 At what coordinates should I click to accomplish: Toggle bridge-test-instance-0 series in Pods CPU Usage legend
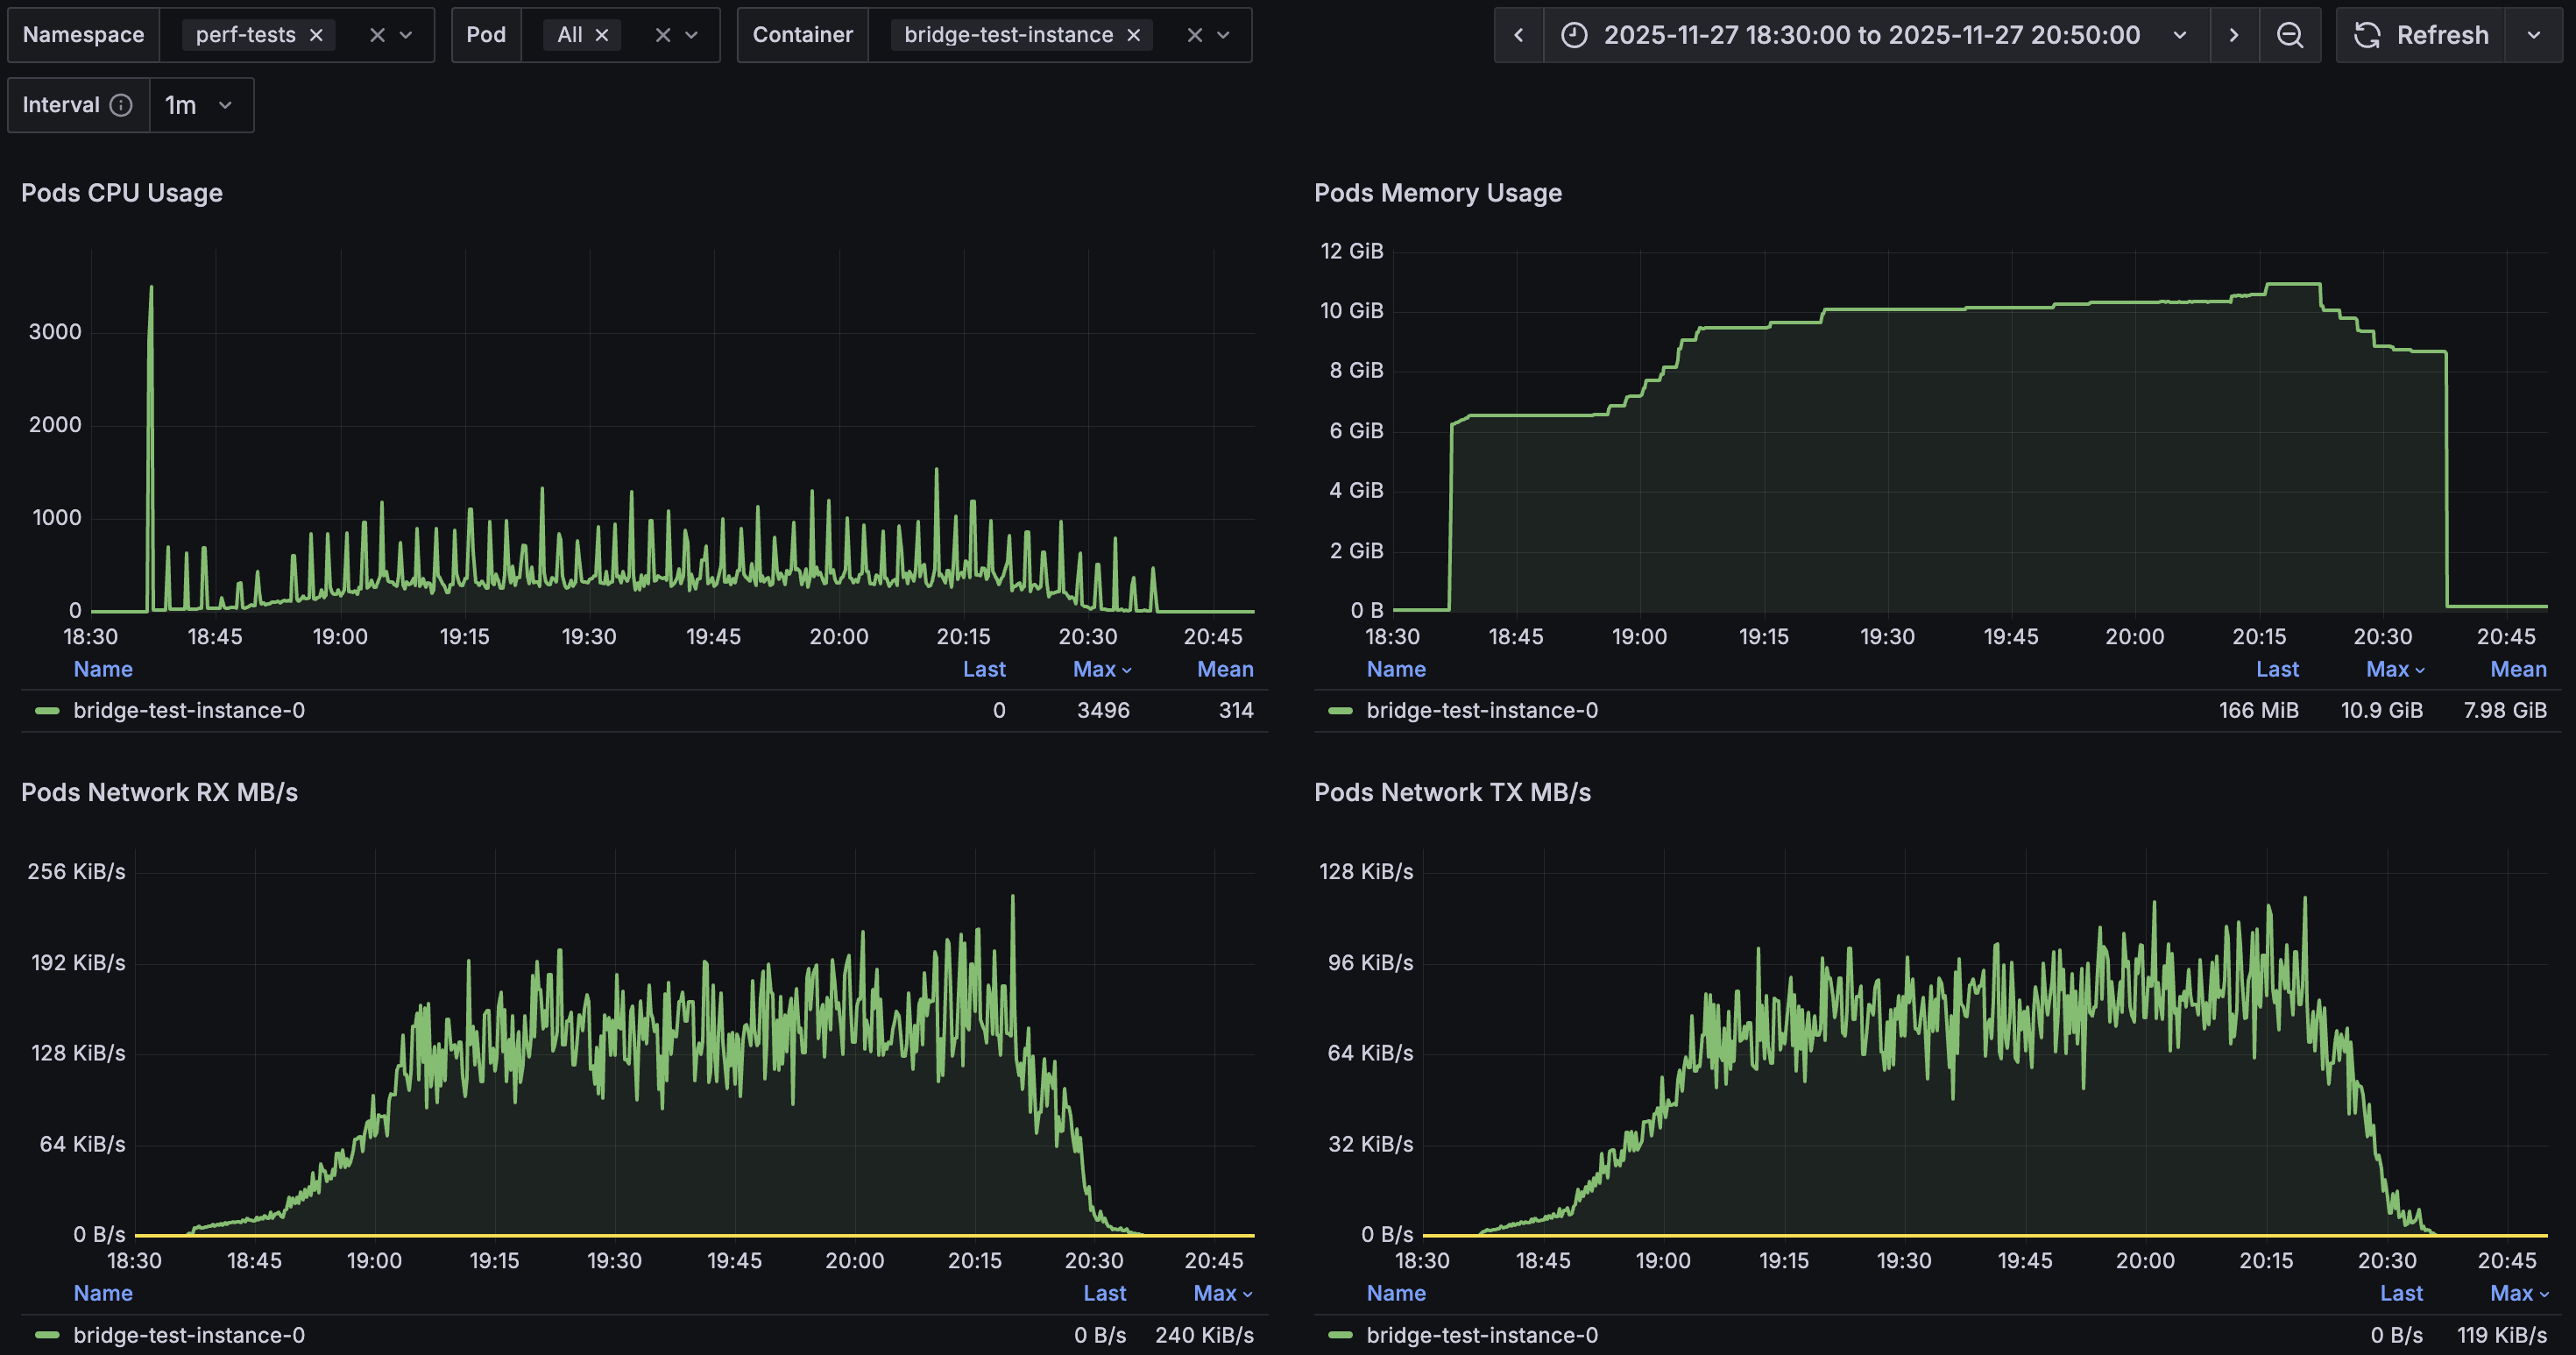pyautogui.click(x=190, y=710)
